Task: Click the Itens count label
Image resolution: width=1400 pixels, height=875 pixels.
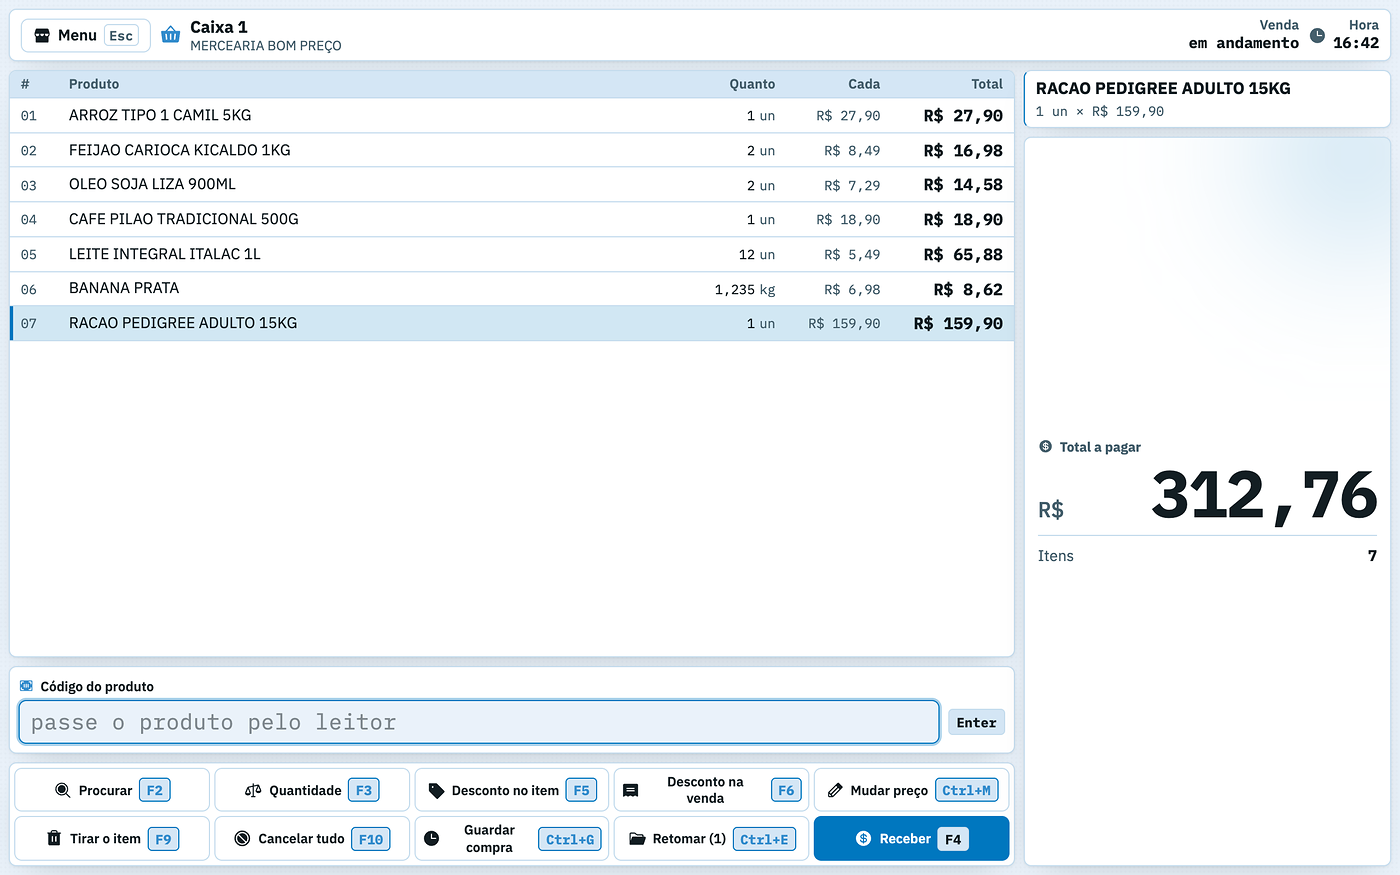Action: point(1056,556)
